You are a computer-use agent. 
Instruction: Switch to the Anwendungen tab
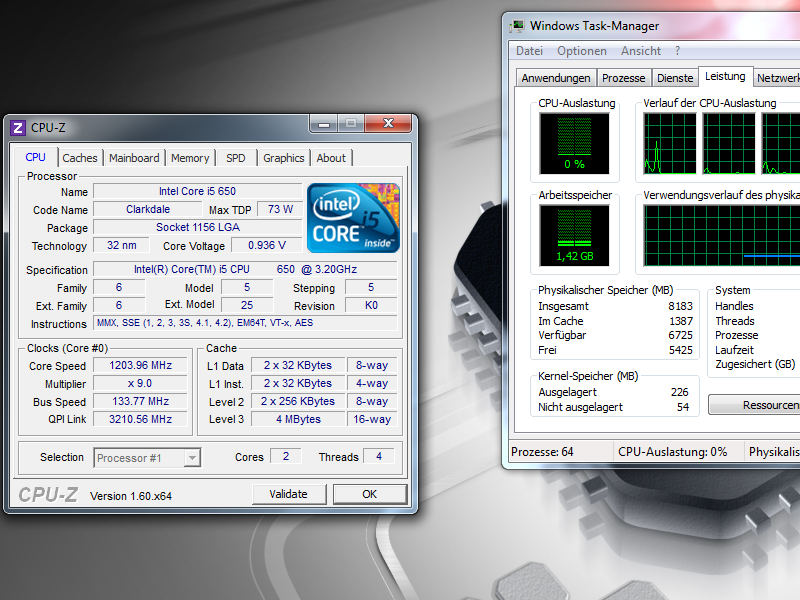tap(556, 78)
